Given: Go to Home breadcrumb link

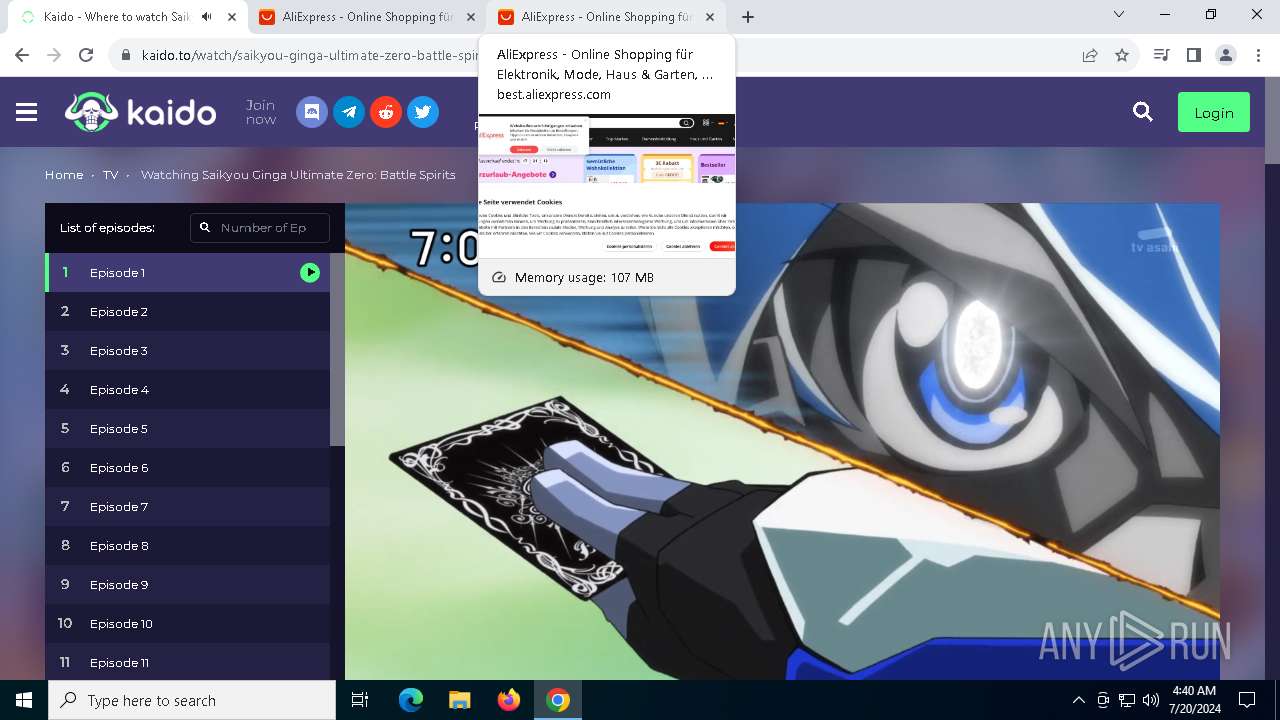Looking at the screenshot, I should pyautogui.click(x=64, y=175).
